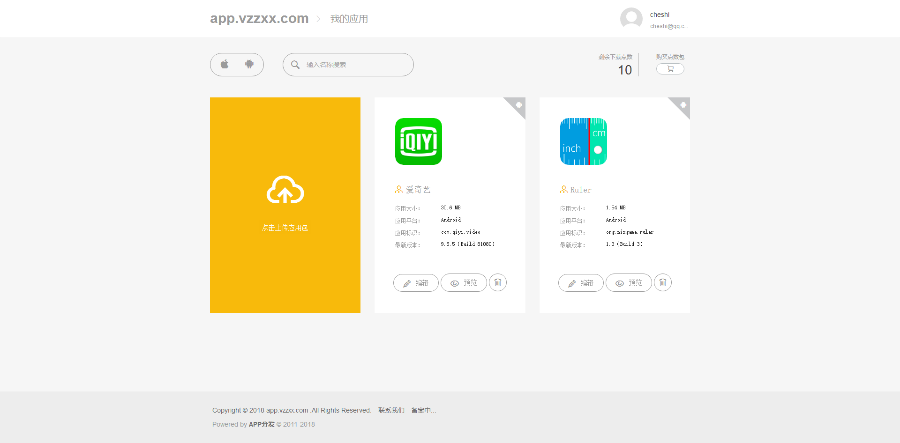
Task: Click the user icon beside 爱奇艺
Action: pos(399,189)
